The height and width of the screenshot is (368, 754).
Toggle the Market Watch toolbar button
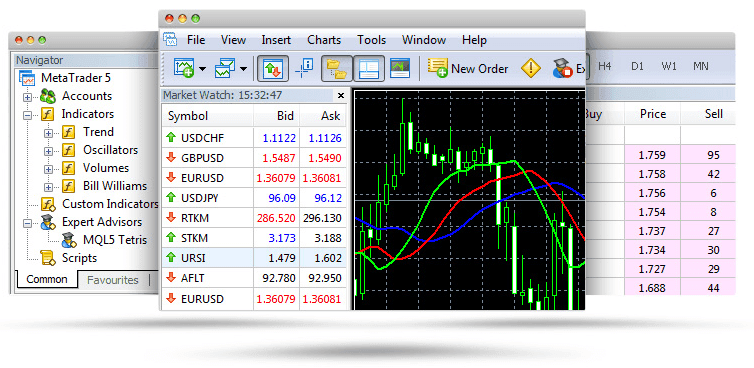click(273, 68)
